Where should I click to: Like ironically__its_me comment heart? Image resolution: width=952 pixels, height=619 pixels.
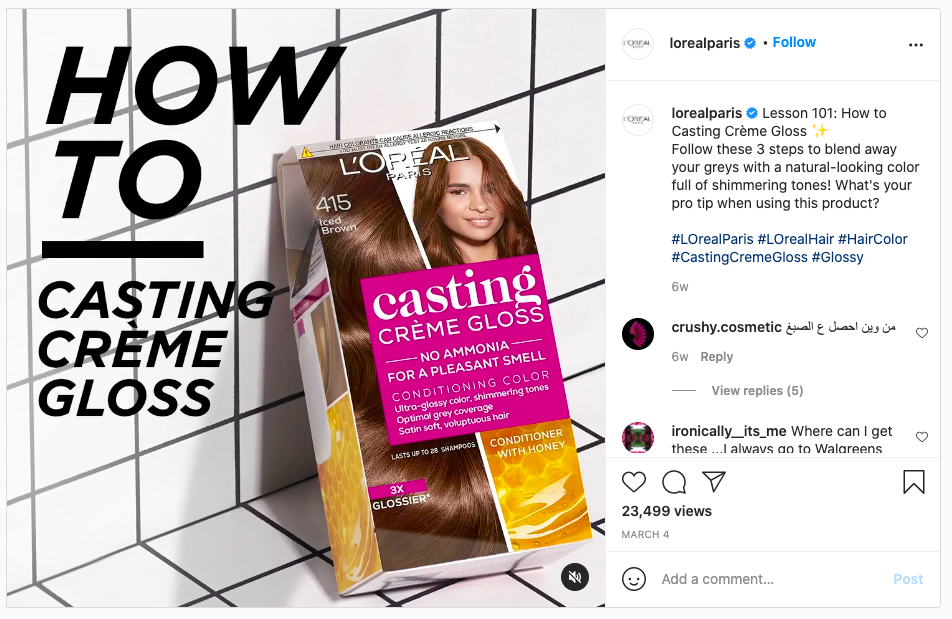coord(922,436)
